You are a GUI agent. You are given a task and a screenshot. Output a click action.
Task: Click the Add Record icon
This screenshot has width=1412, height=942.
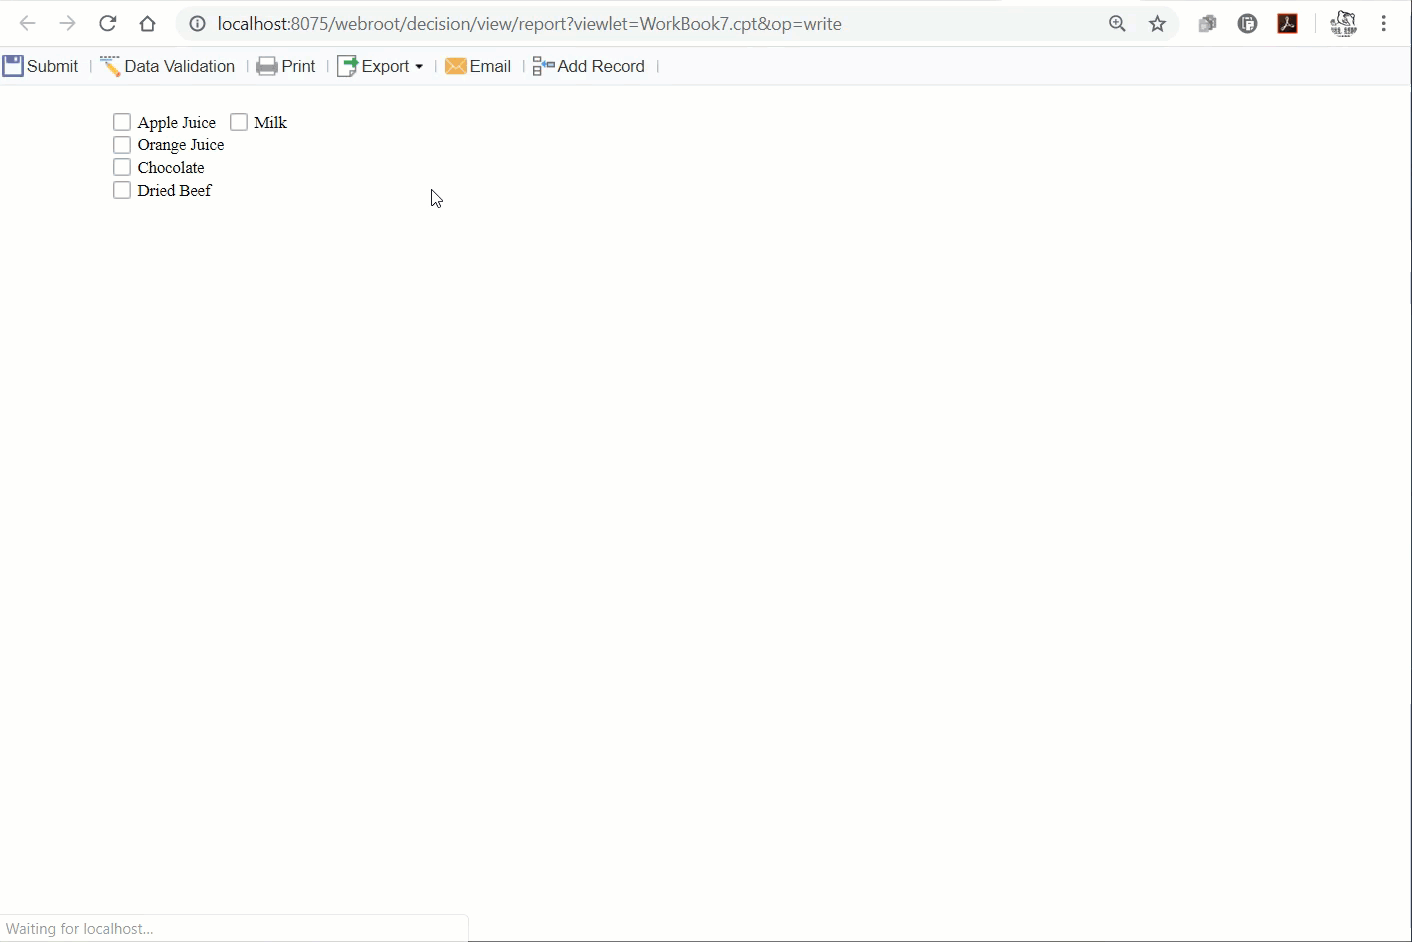pyautogui.click(x=543, y=66)
